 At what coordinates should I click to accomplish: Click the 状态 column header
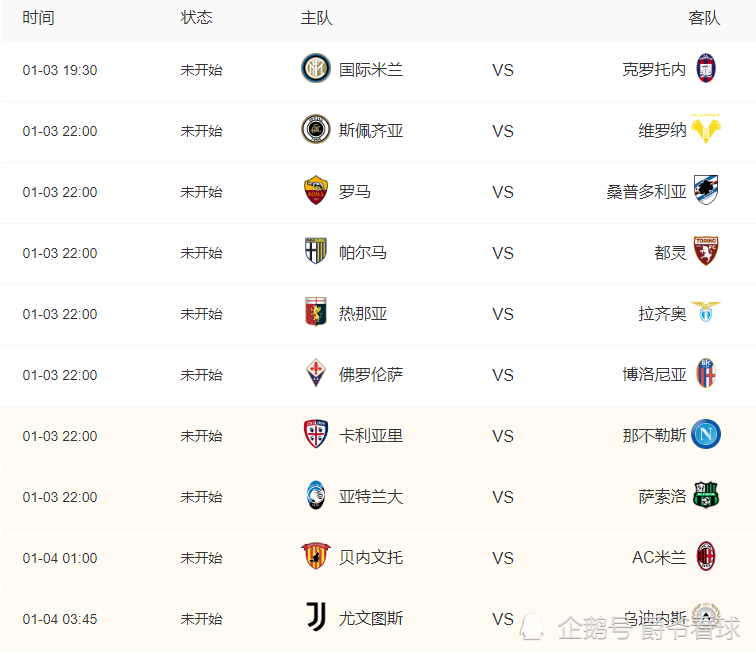196,18
